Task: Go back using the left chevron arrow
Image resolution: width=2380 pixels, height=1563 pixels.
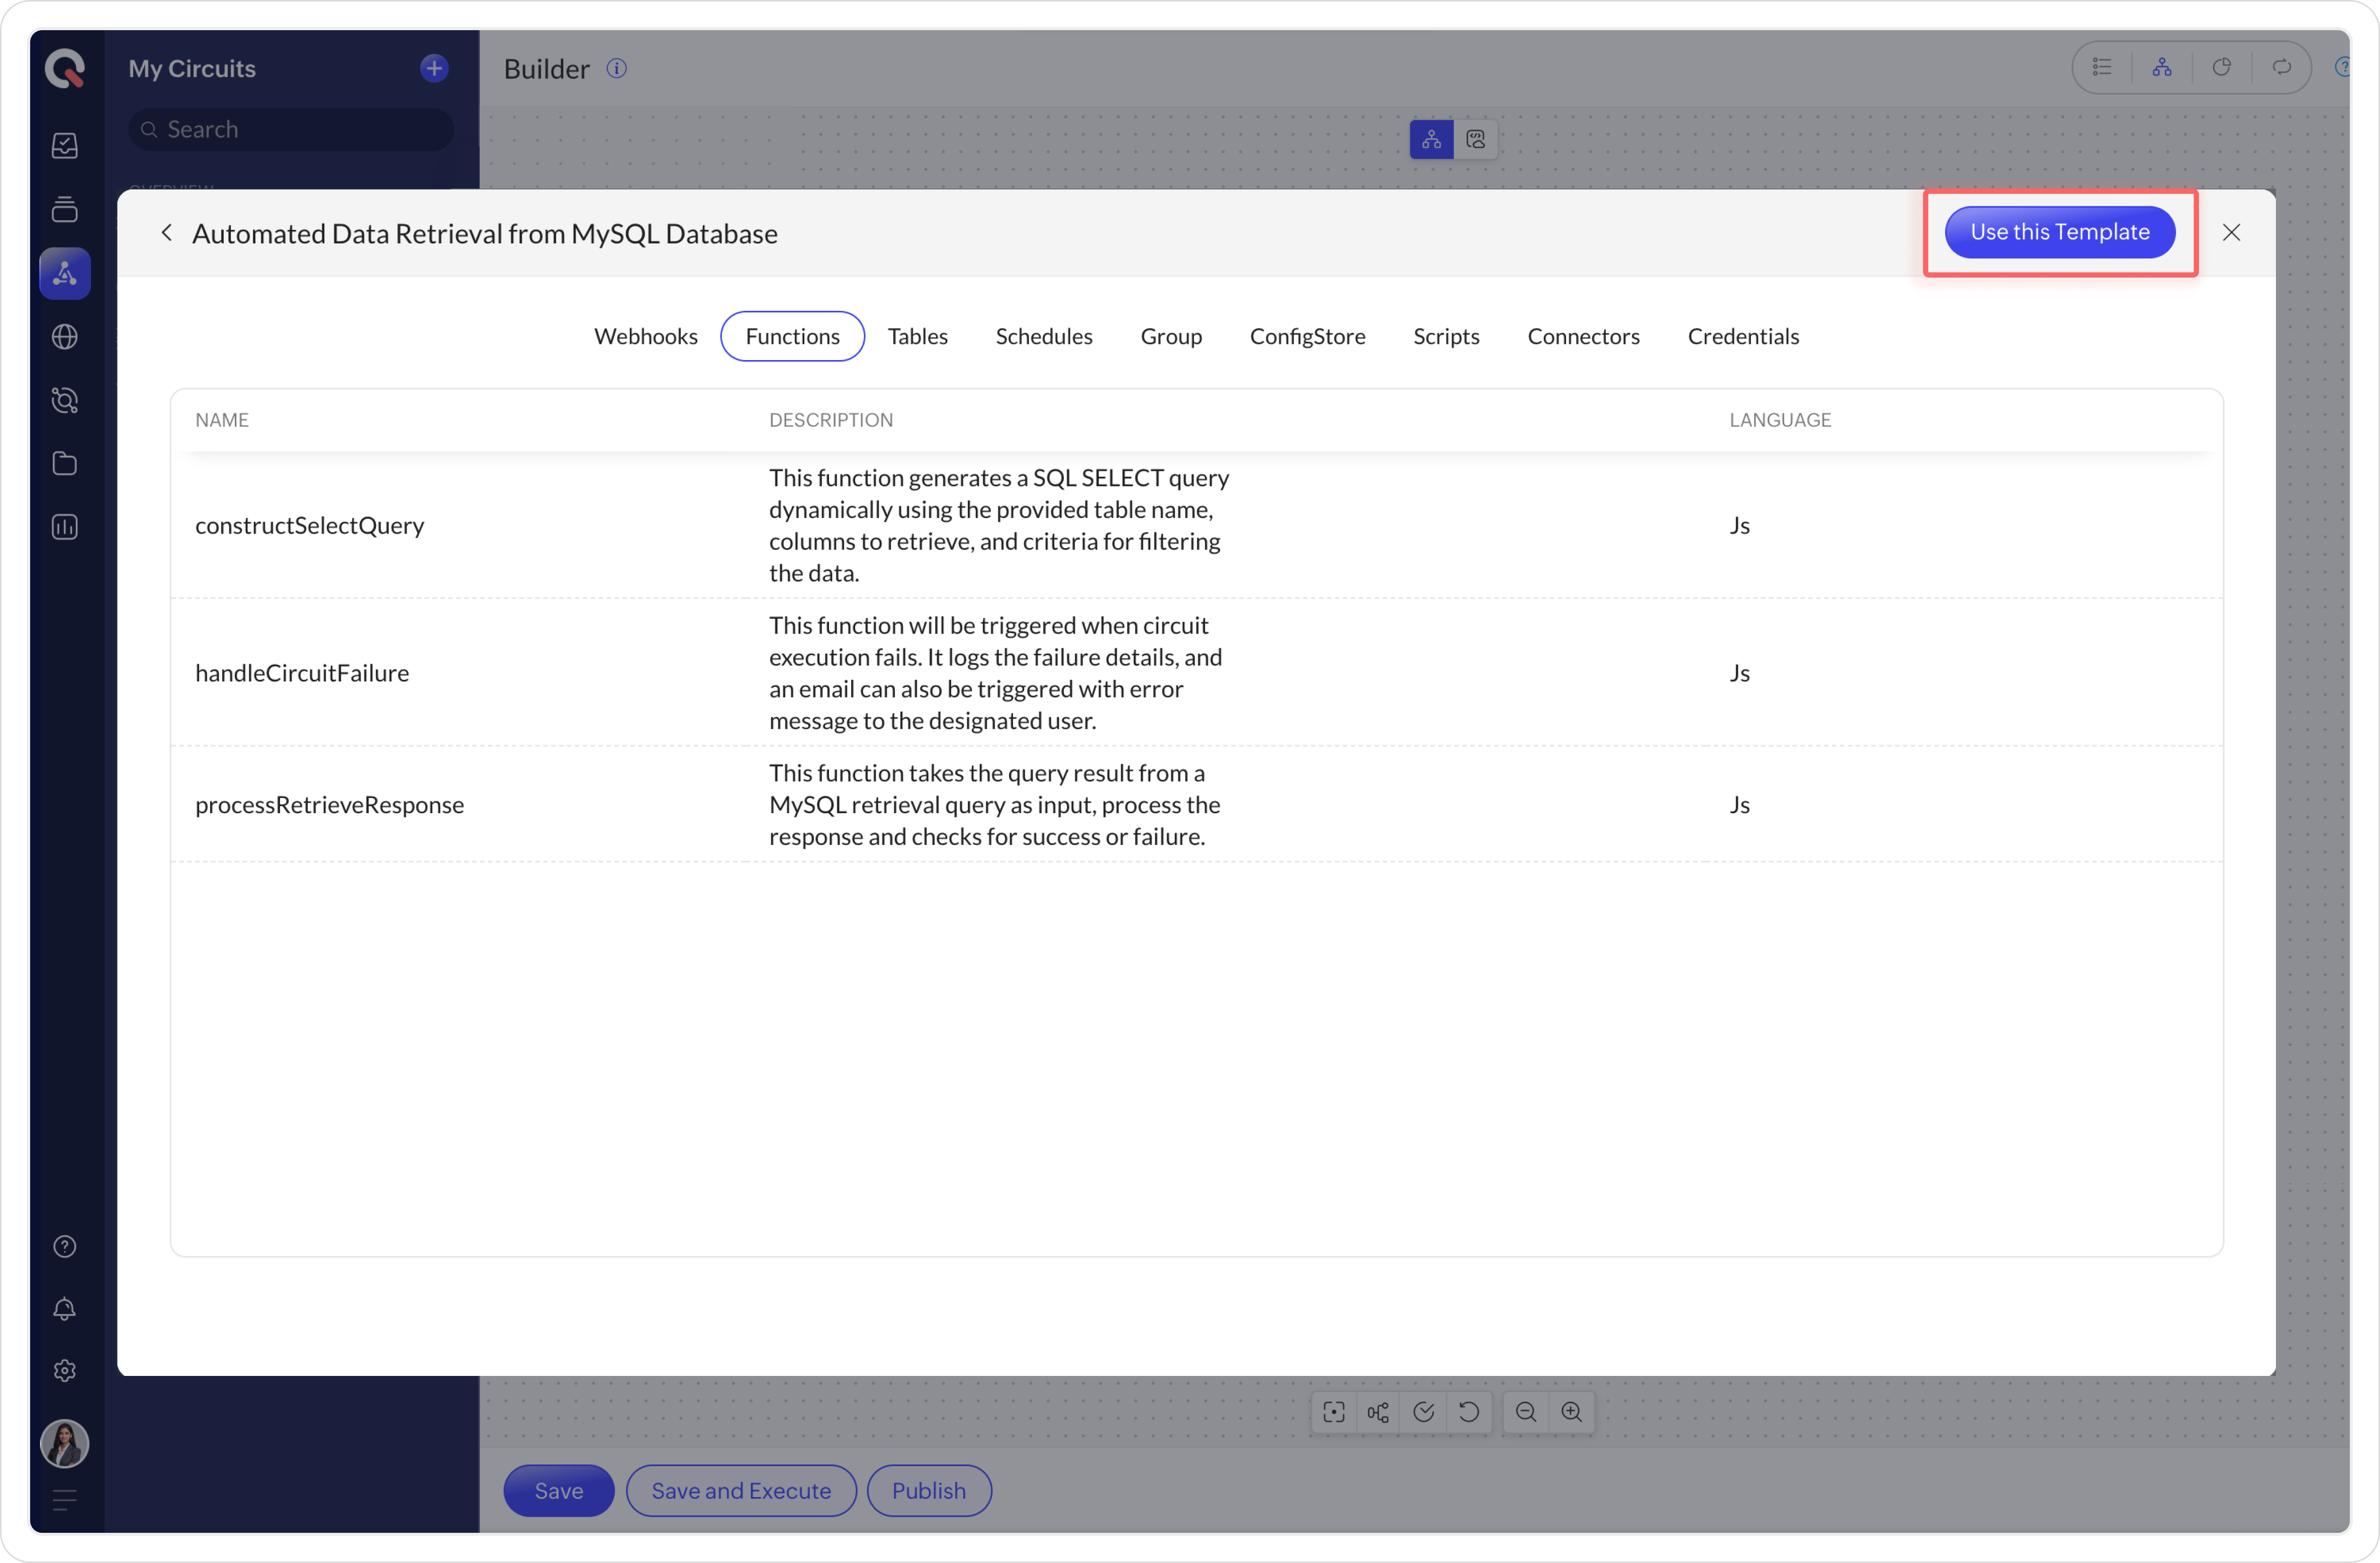Action: click(x=167, y=233)
